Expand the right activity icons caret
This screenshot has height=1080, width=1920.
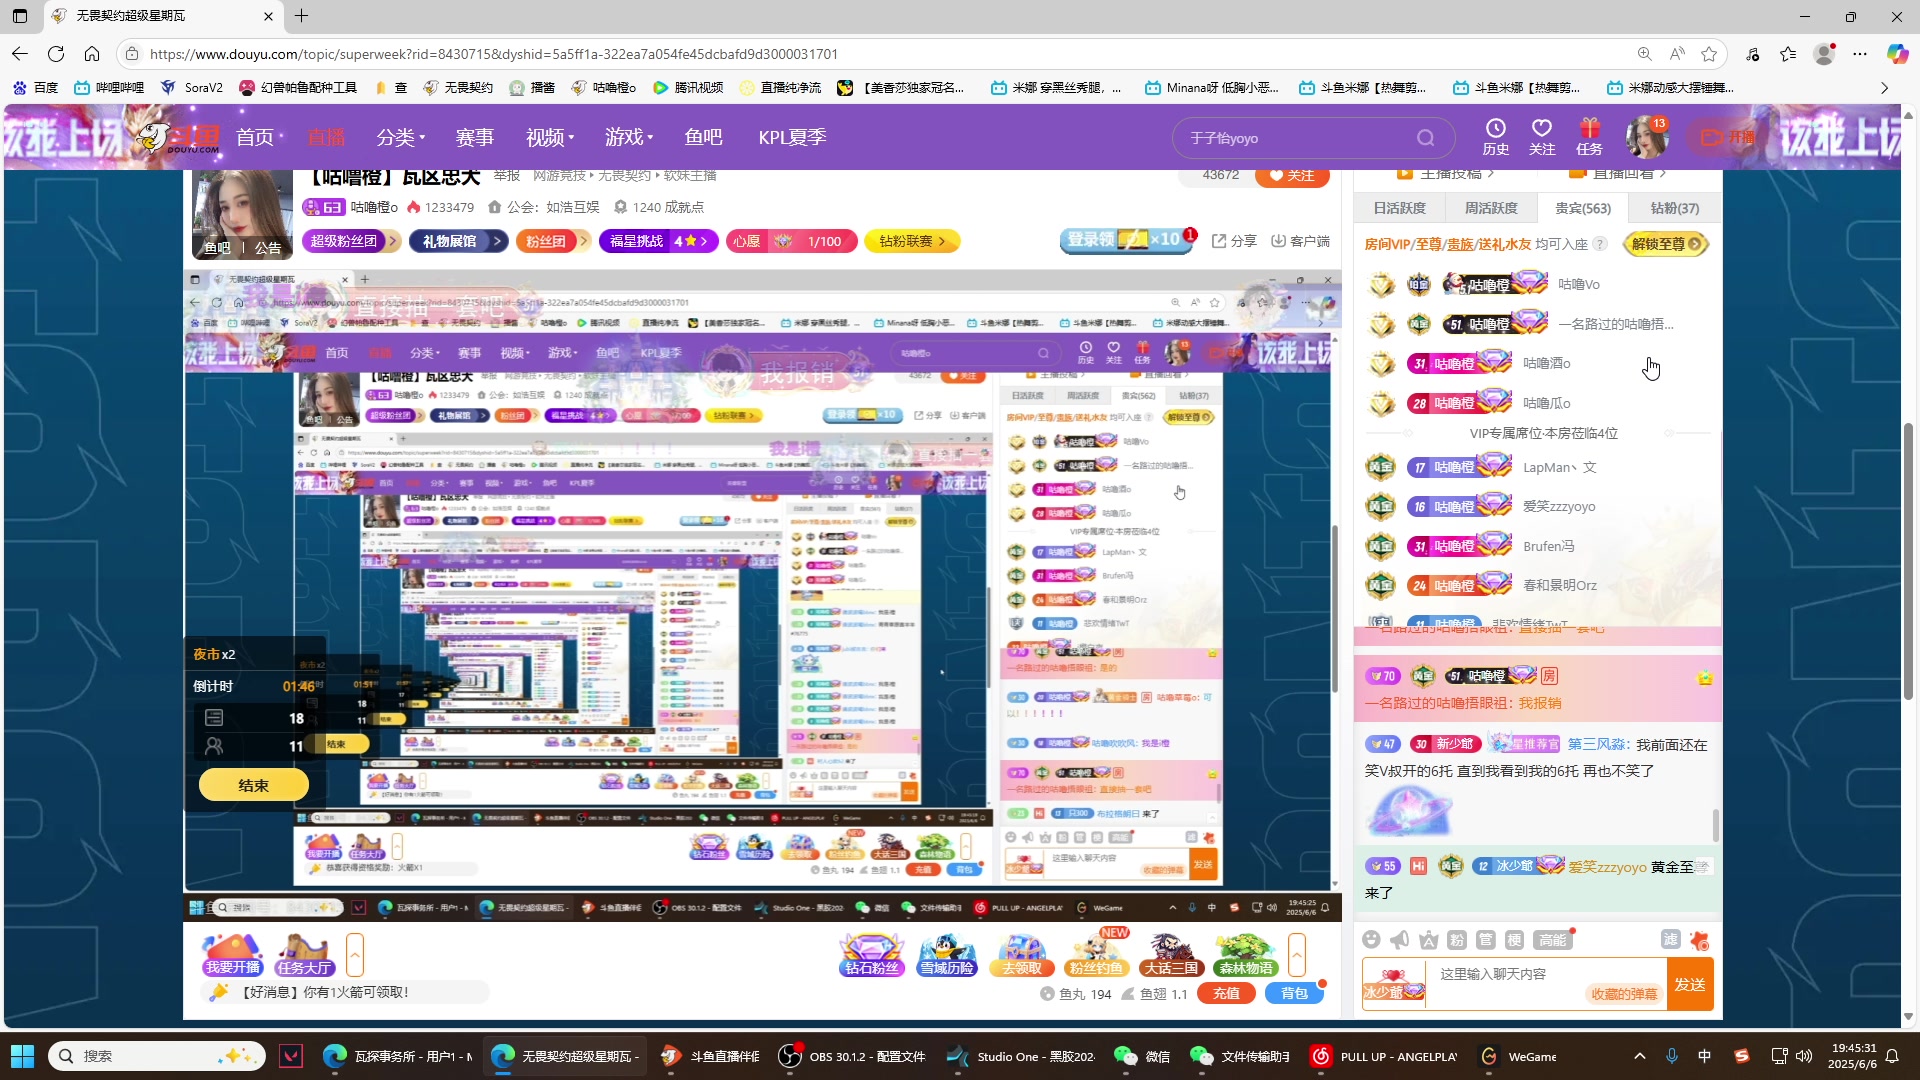pos(1297,955)
